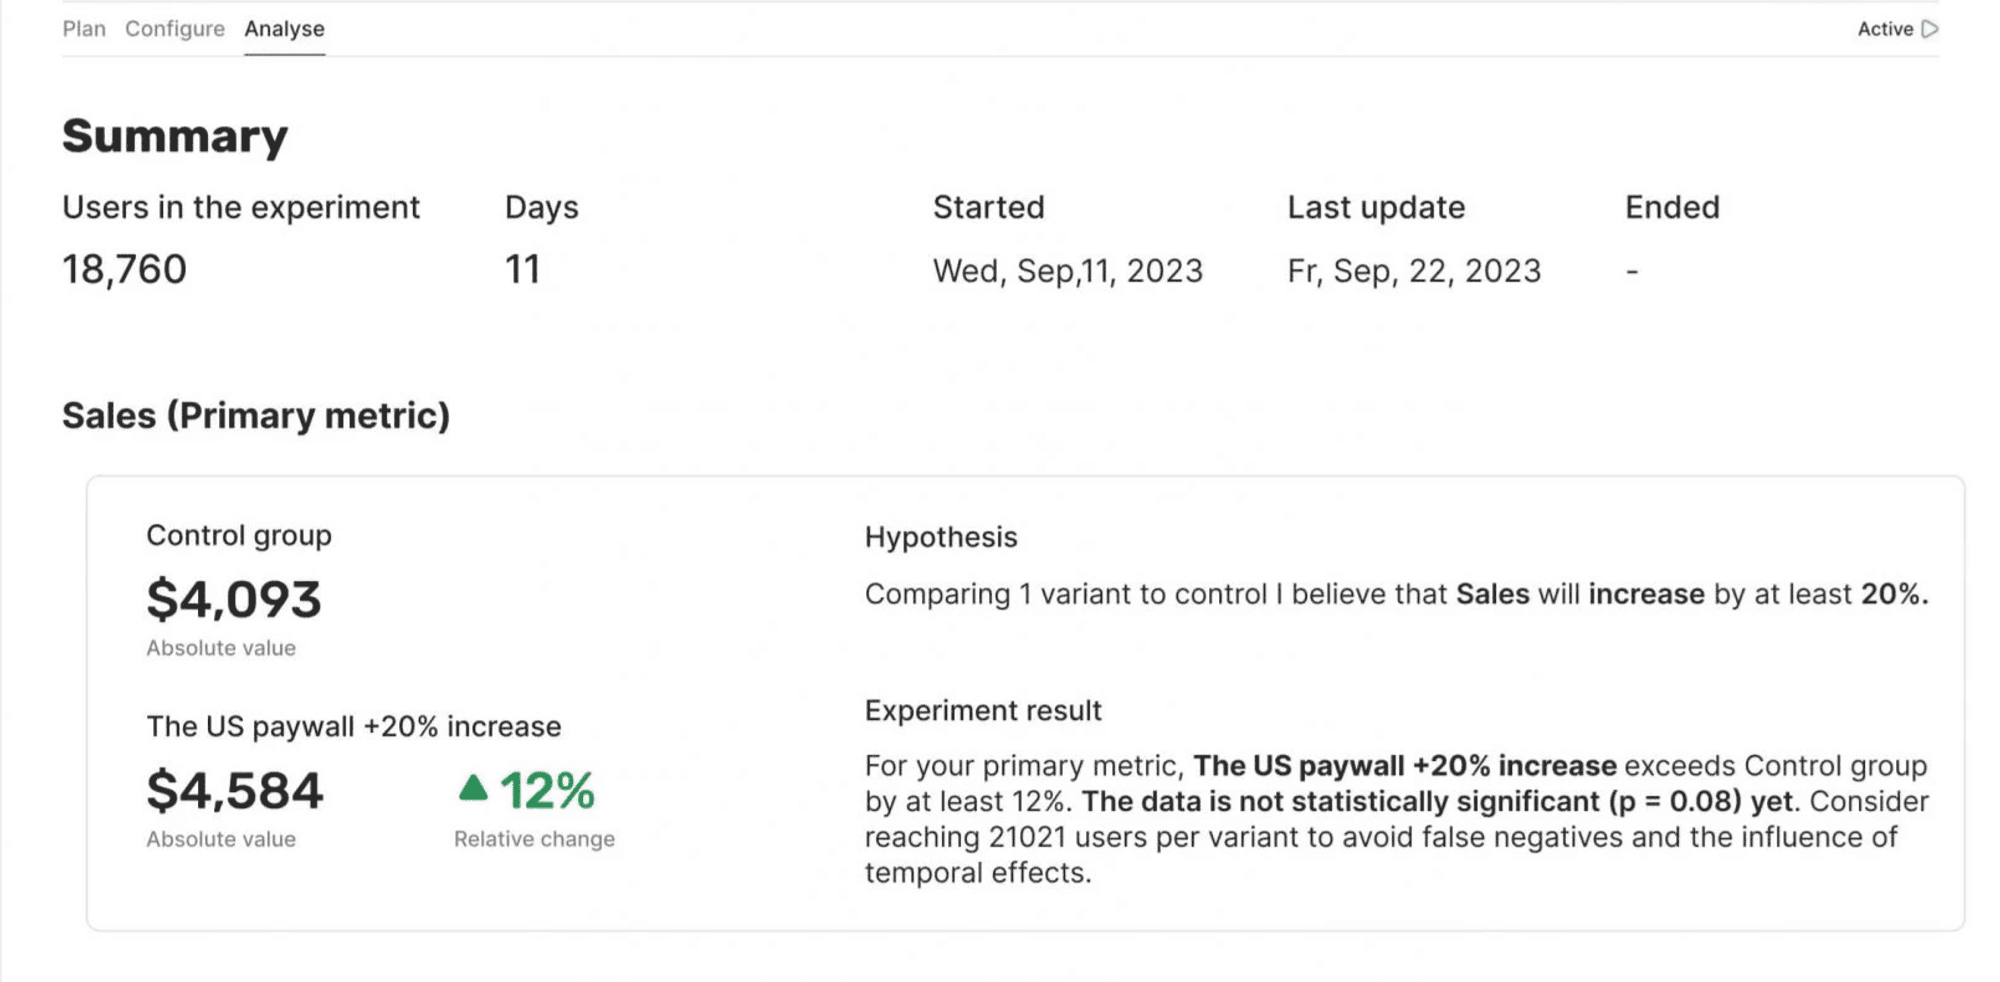Click the Last update date Fr, Sep, 22, 2023
2000x982 pixels.
pos(1414,269)
